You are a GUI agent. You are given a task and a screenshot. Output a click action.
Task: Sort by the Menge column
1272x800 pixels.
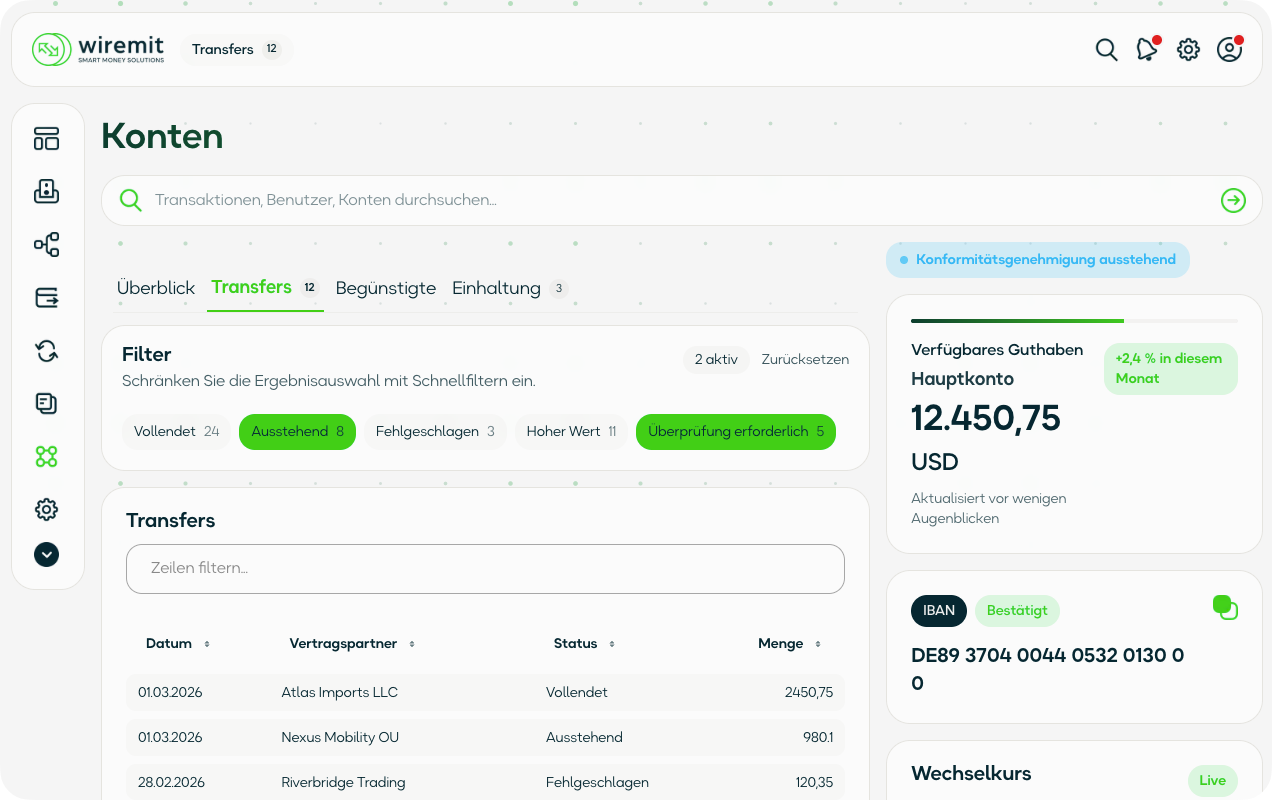coord(789,644)
